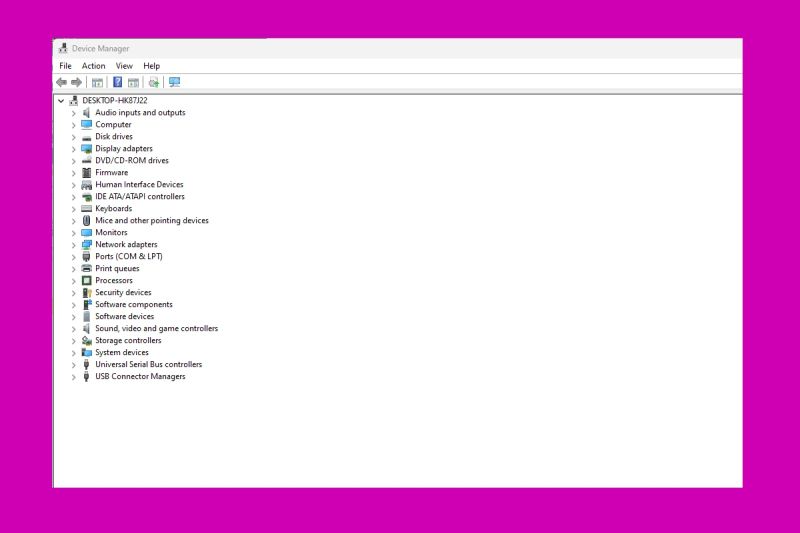This screenshot has width=800, height=533.
Task: Select the Audio inputs and outputs label
Action: click(140, 113)
